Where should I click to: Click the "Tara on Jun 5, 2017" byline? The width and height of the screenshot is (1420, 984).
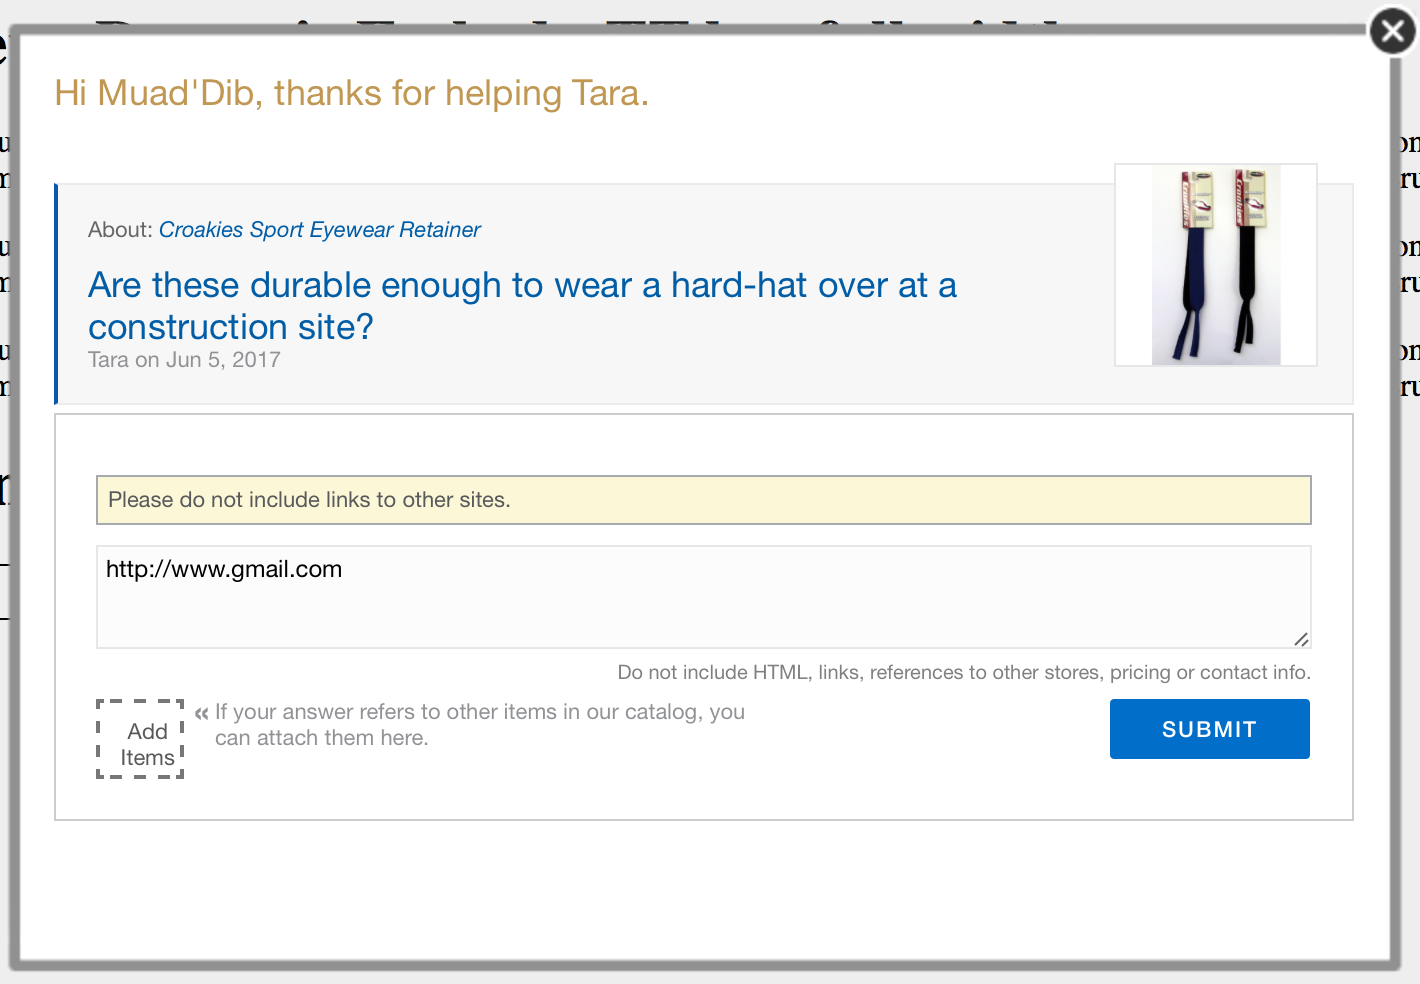pos(184,360)
